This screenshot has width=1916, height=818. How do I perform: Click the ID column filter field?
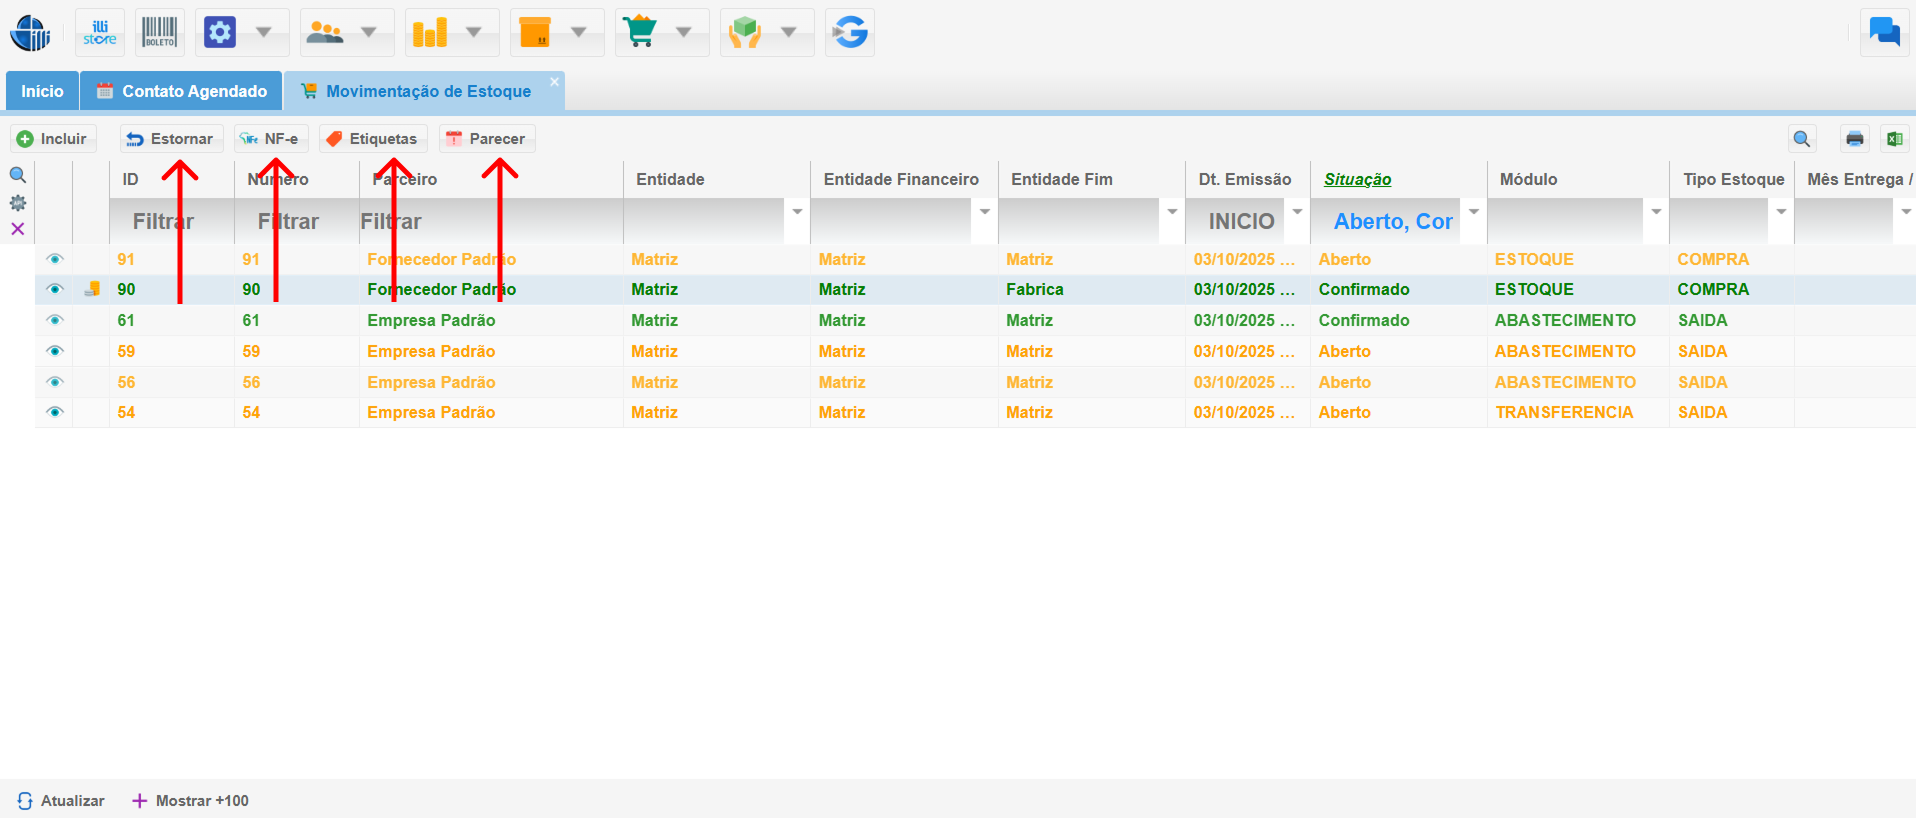point(170,221)
